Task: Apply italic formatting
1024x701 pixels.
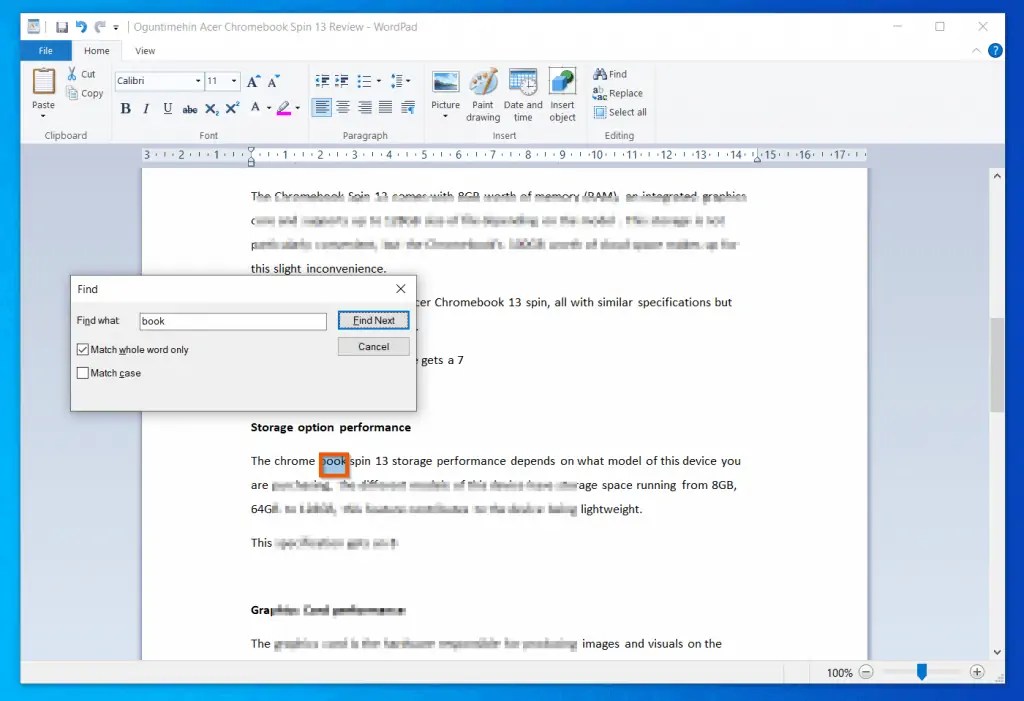Action: [146, 108]
